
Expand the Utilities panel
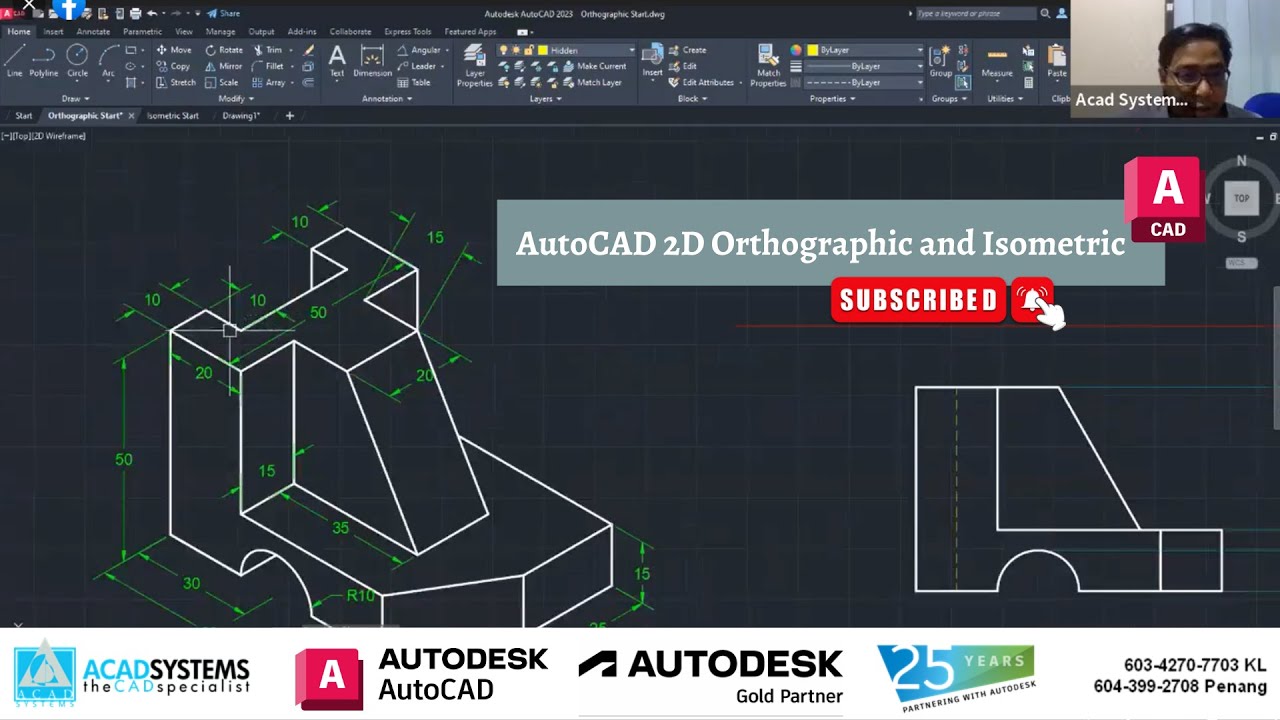pos(1005,98)
